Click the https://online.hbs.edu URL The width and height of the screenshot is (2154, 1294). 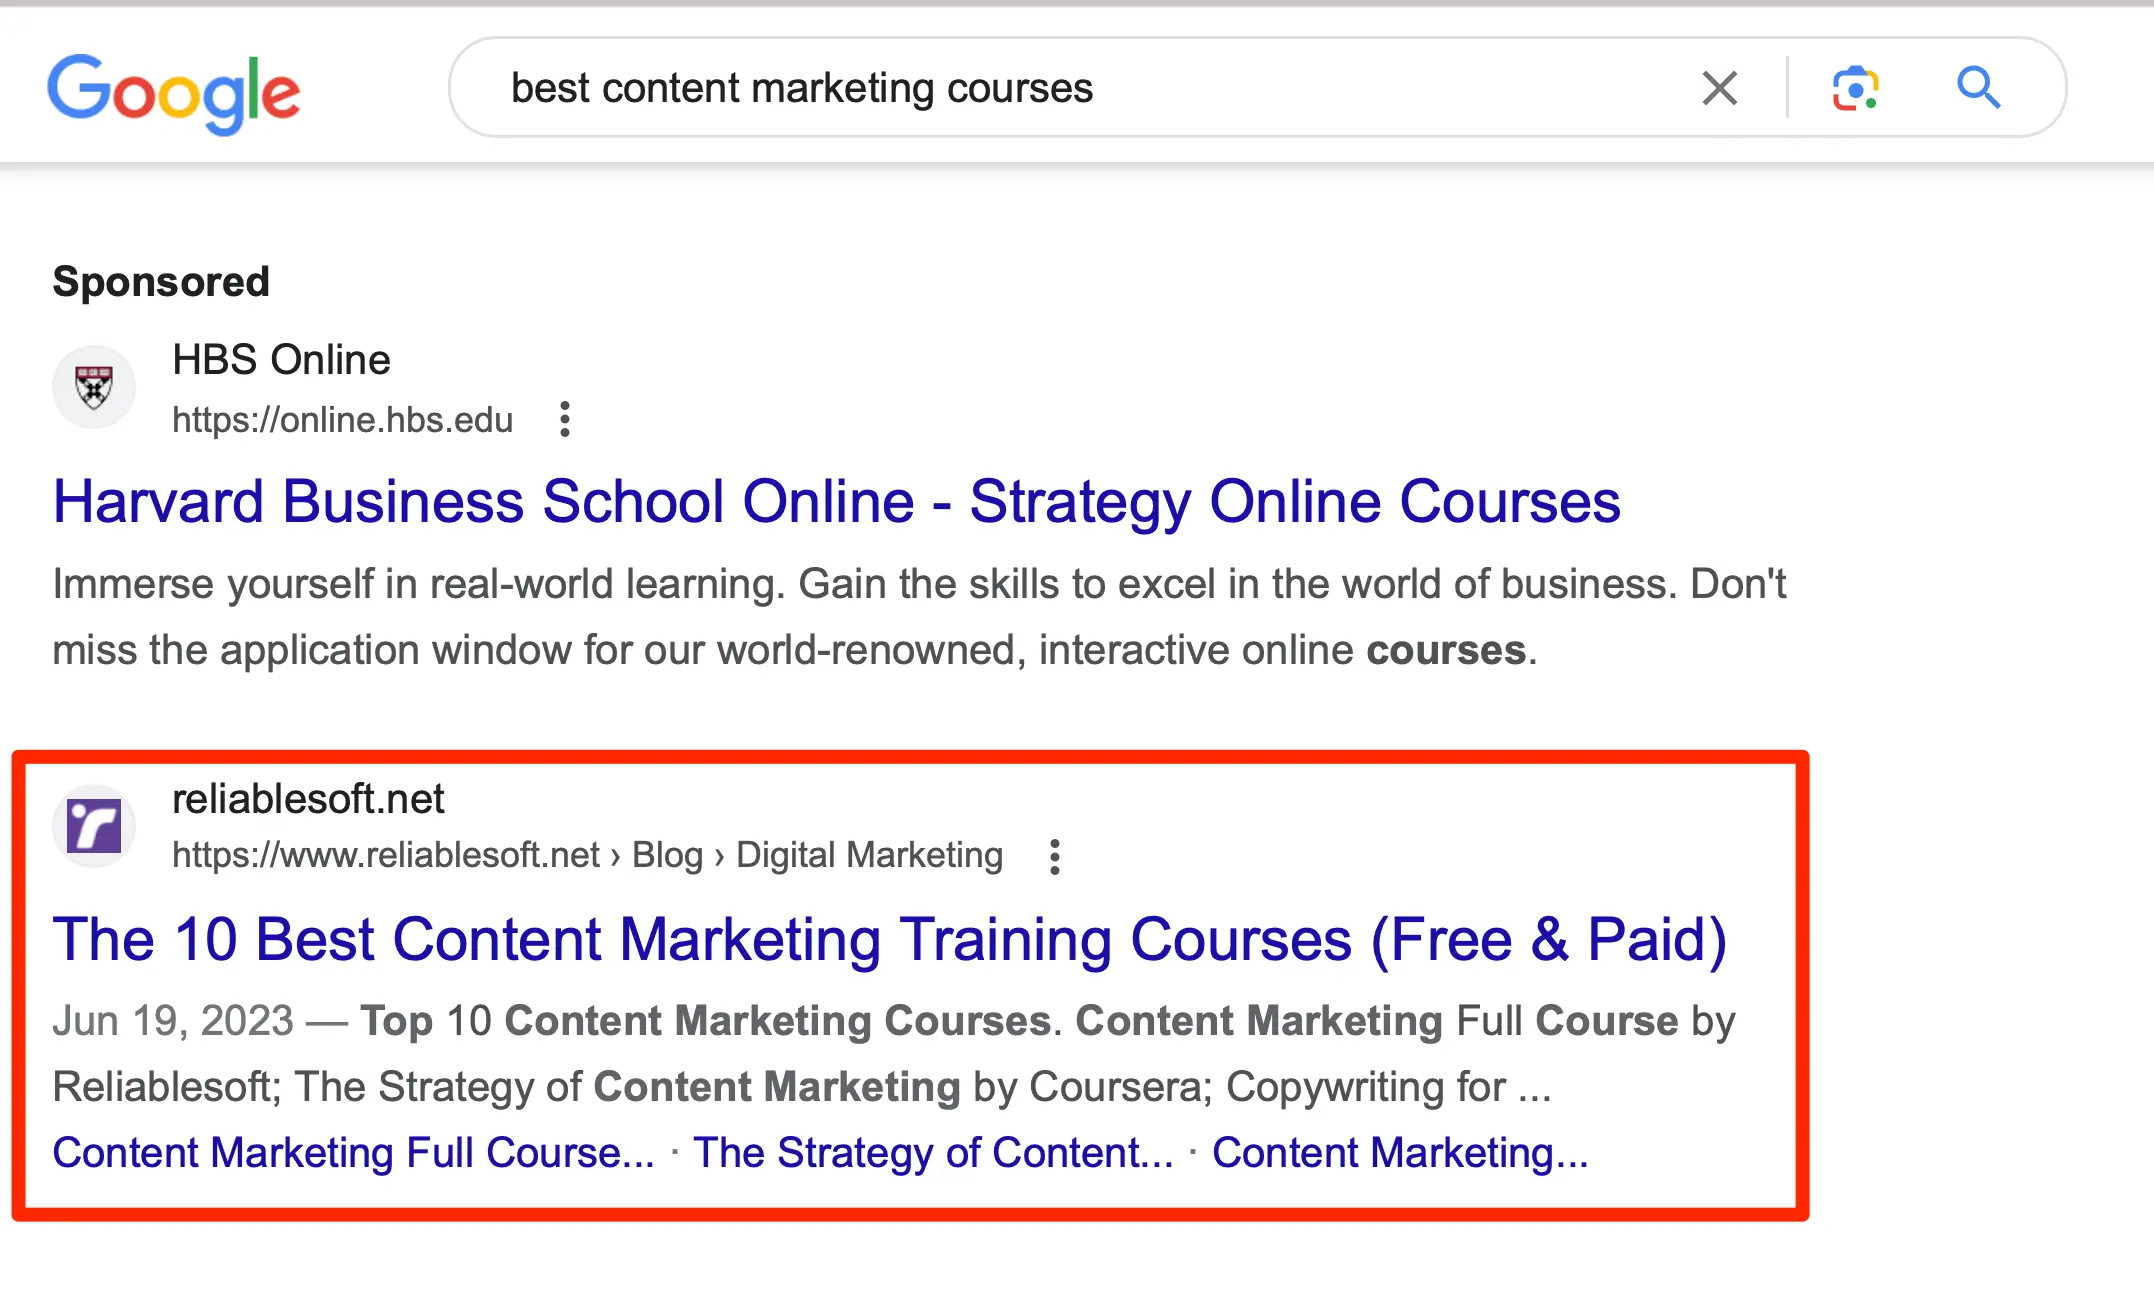tap(342, 420)
